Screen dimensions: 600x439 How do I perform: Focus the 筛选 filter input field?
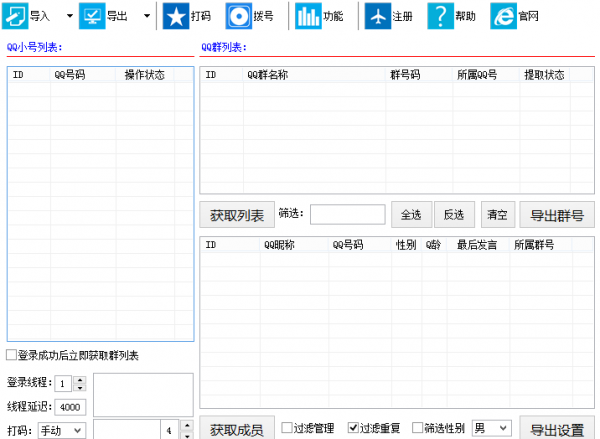pos(347,214)
